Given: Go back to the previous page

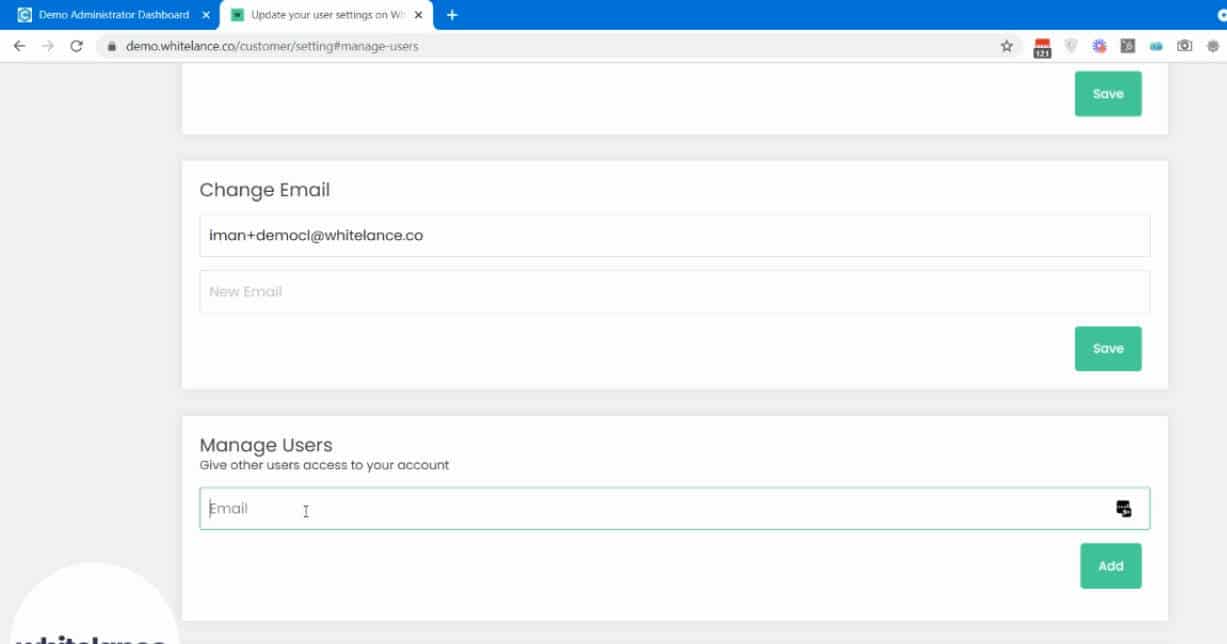Looking at the screenshot, I should point(20,46).
